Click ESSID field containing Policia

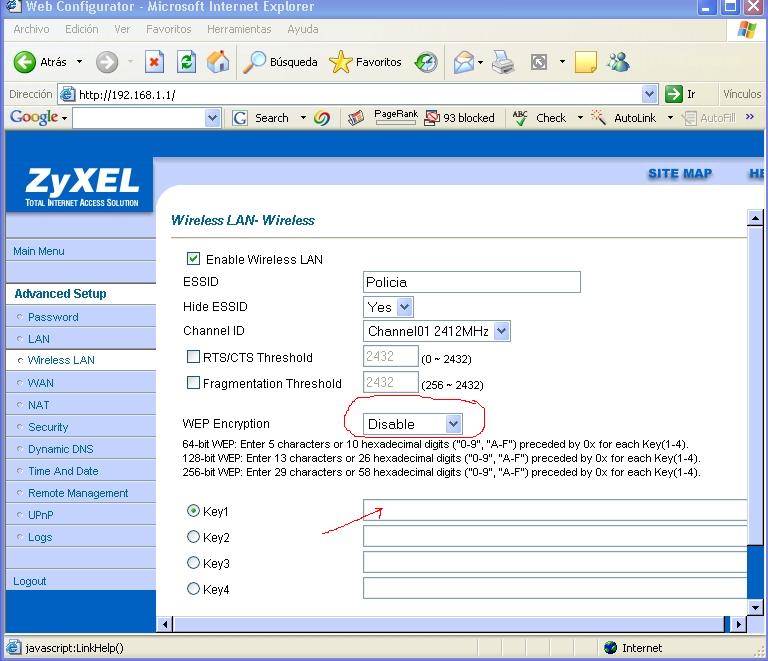tap(472, 282)
